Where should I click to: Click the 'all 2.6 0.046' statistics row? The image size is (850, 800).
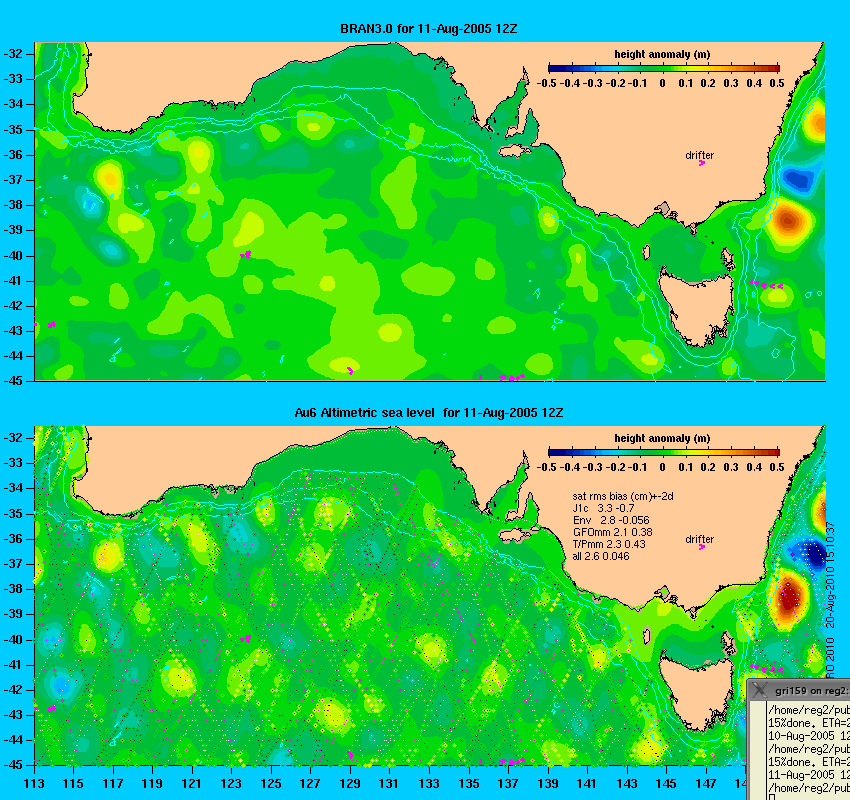601,556
